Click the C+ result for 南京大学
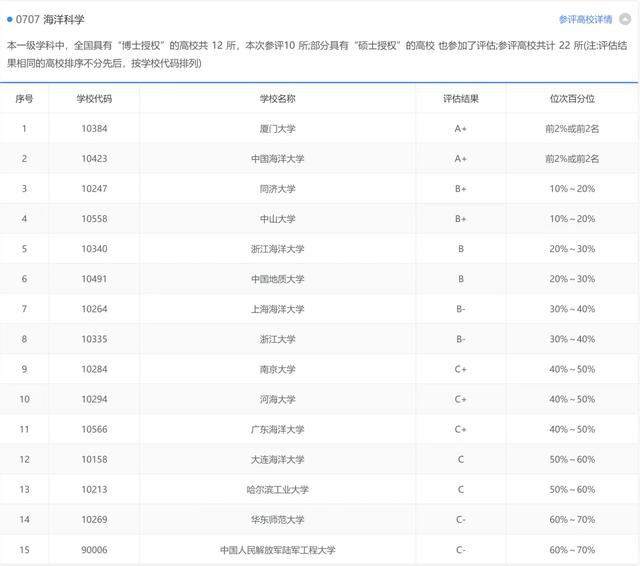 (x=461, y=369)
